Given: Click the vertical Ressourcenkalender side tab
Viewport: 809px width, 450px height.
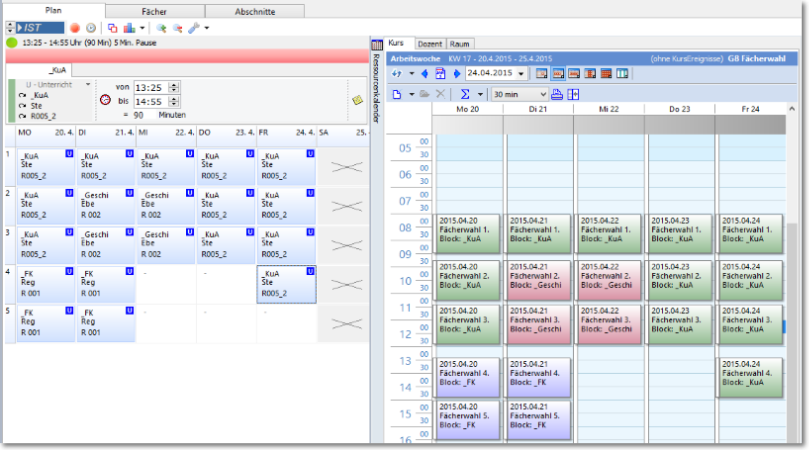Looking at the screenshot, I should pos(377,90).
